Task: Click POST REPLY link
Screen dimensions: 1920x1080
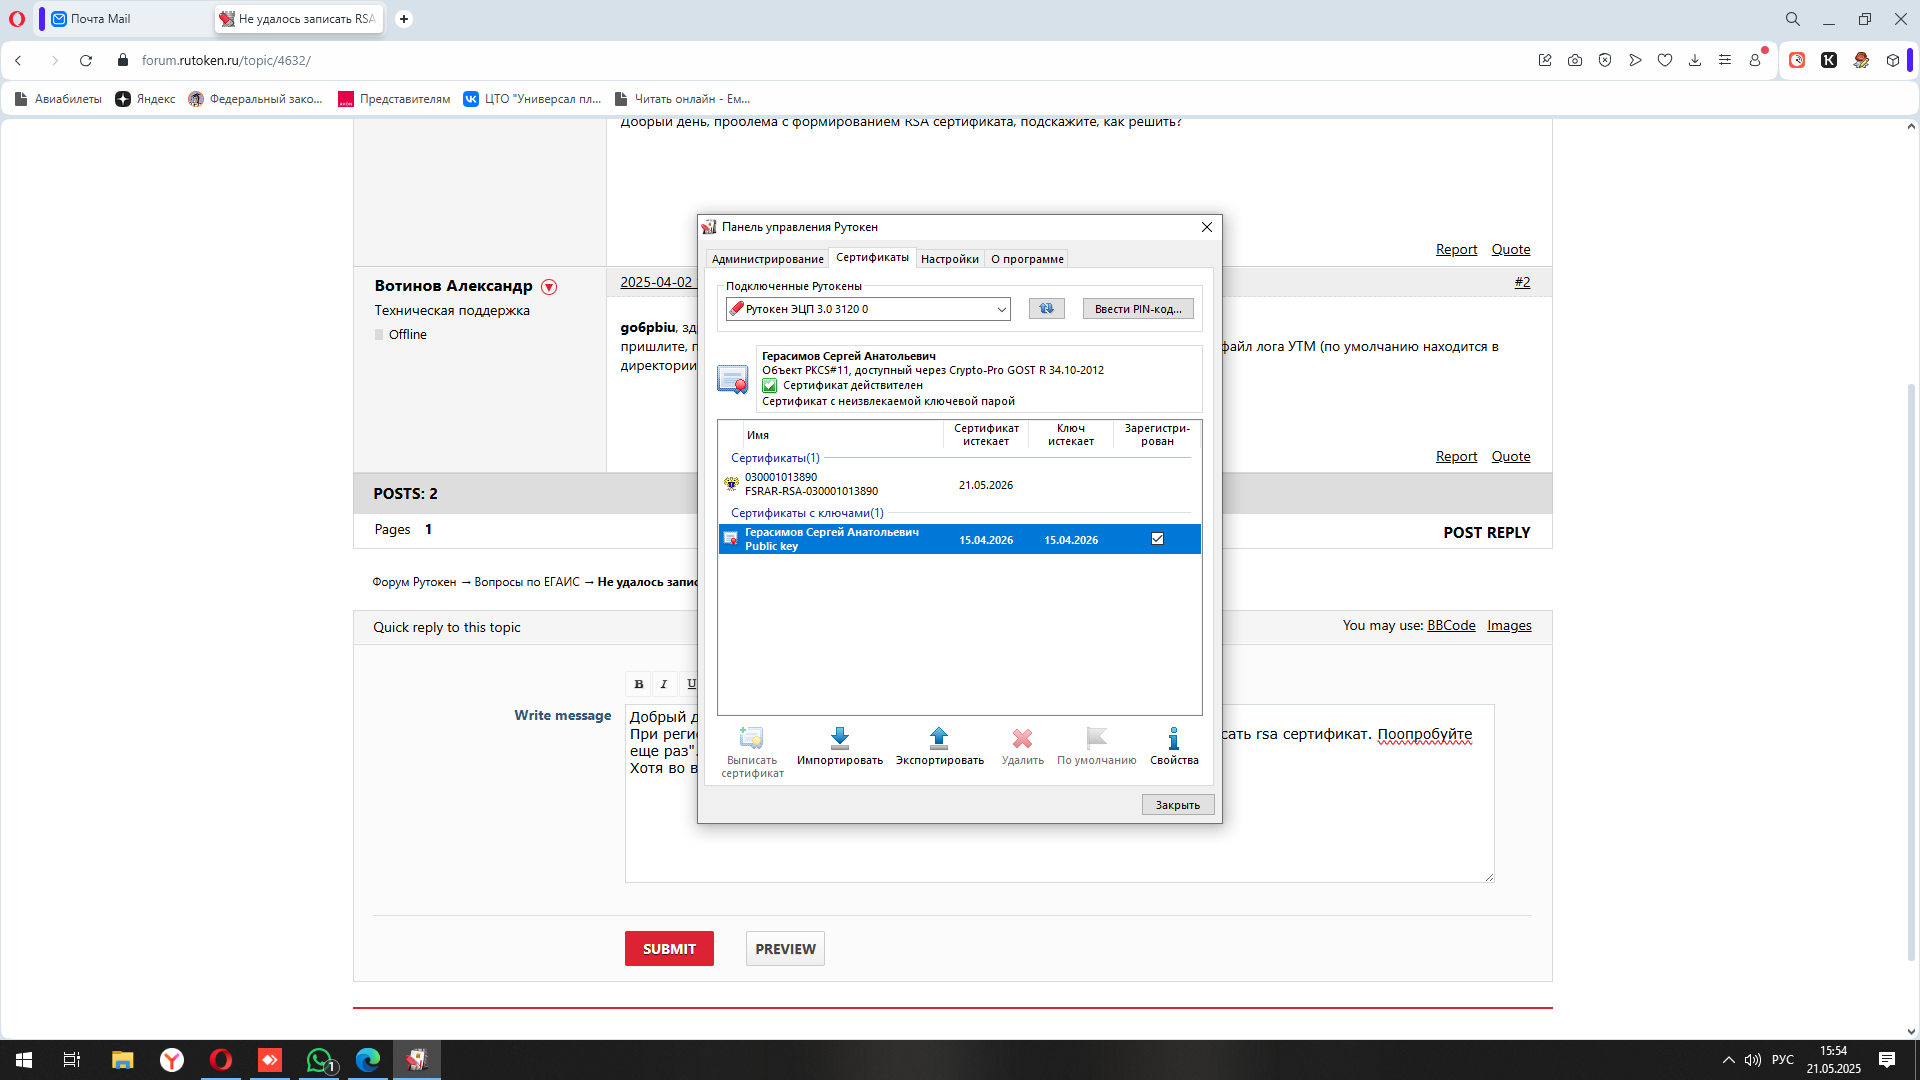Action: 1486,533
